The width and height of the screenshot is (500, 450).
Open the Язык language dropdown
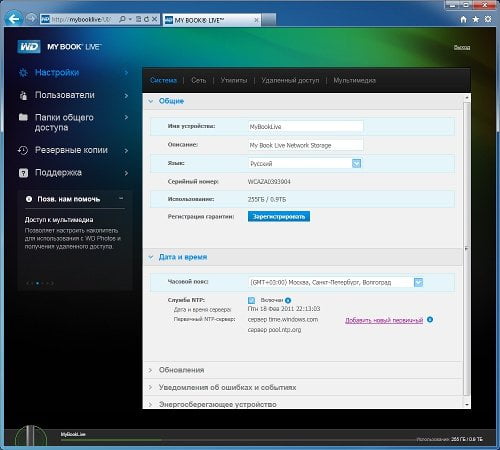coord(356,163)
